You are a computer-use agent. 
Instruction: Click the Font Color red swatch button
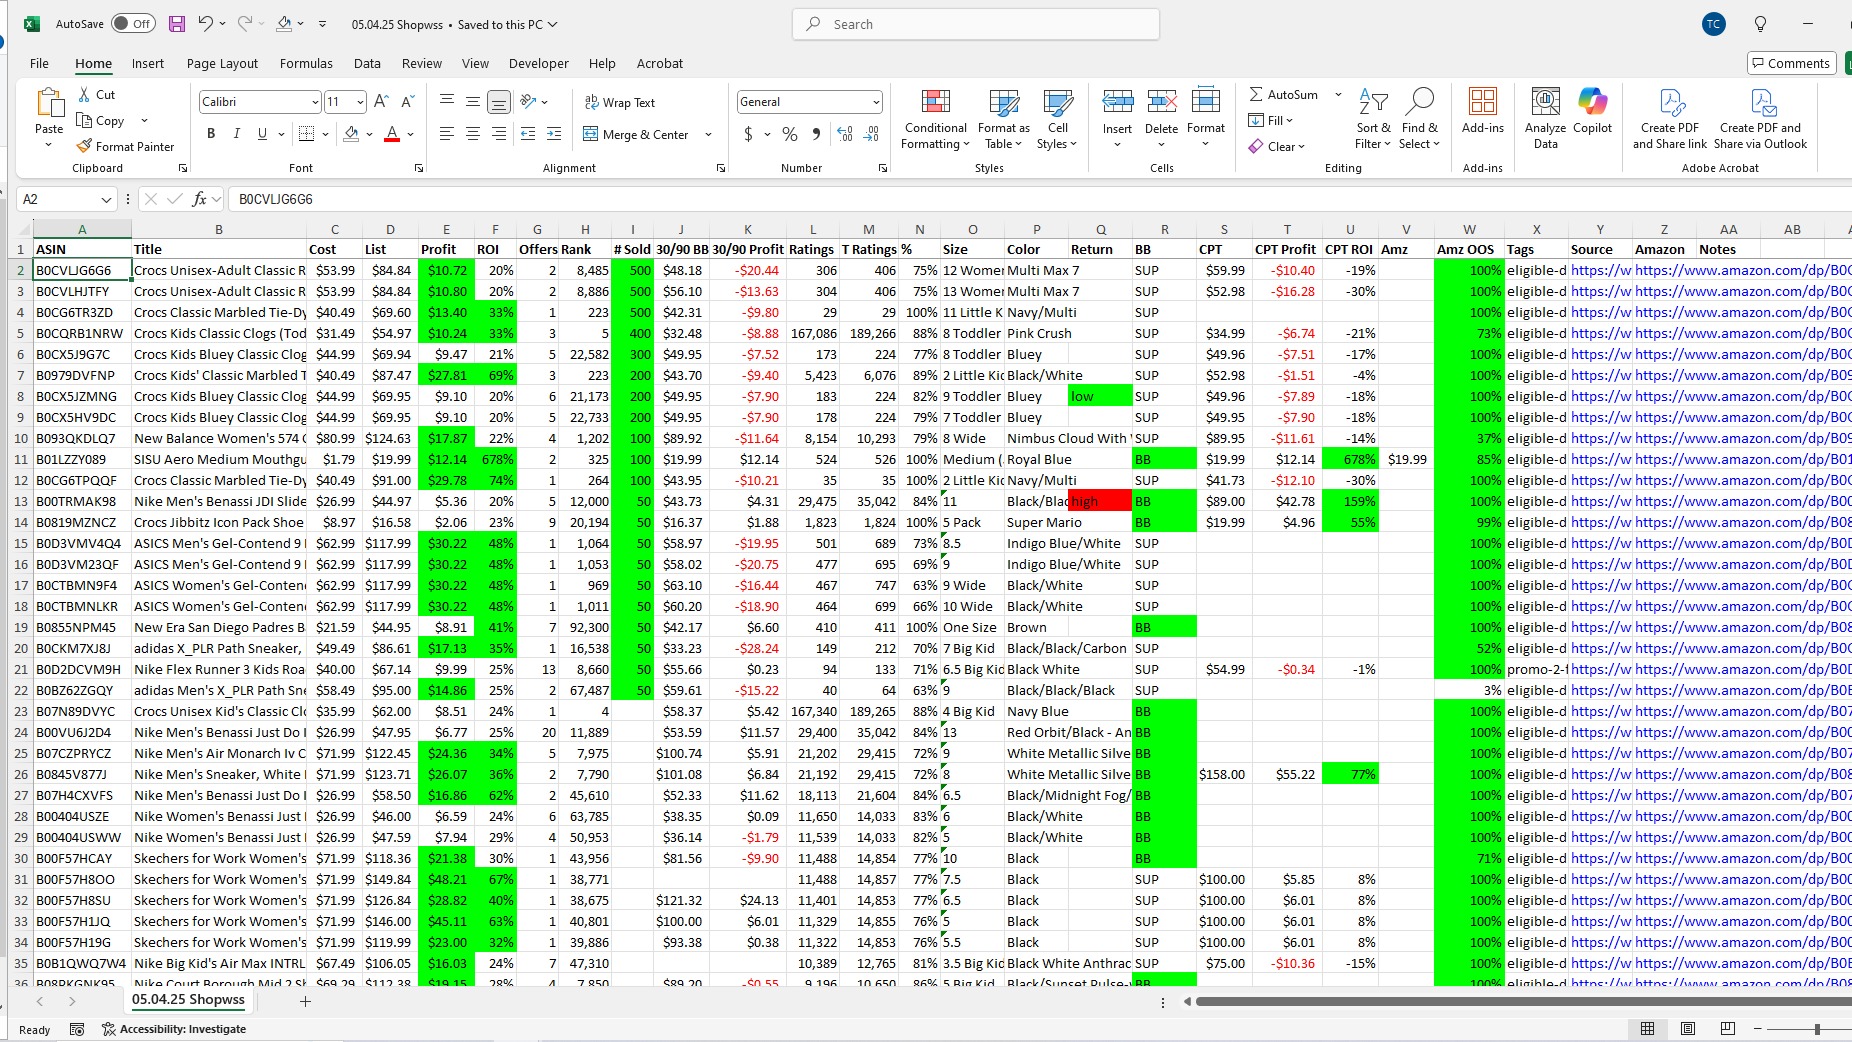(x=392, y=134)
